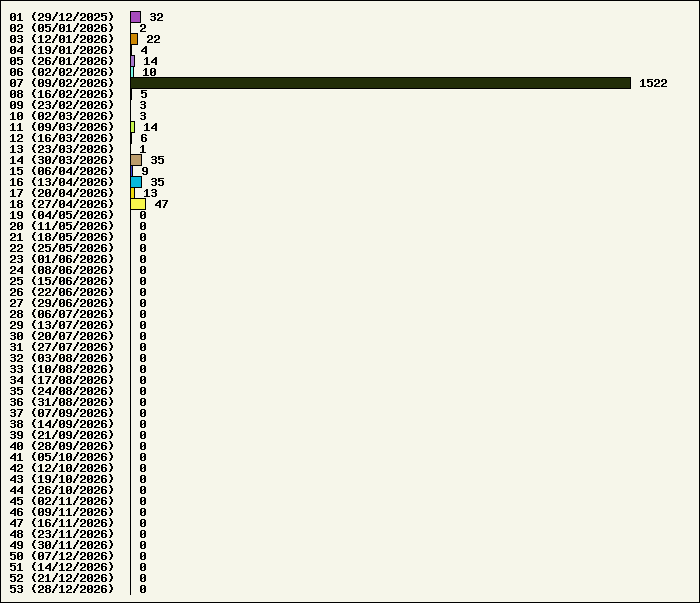Click the label 19 (04/05/2026)
Viewport: 700px width, 603px height.
pyautogui.click(x=61, y=215)
